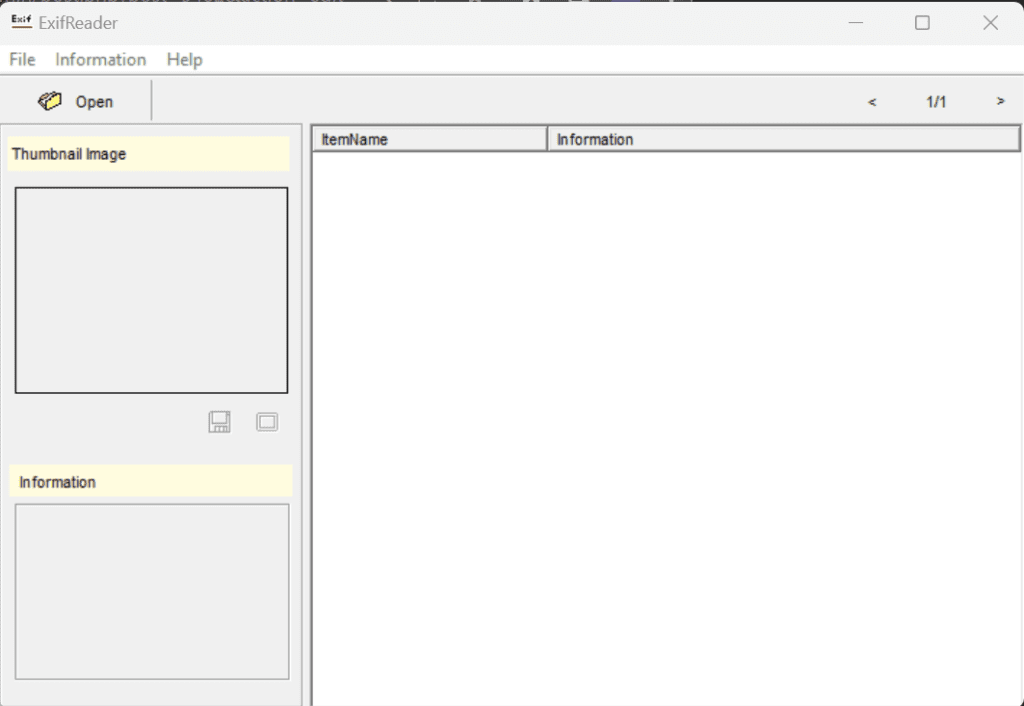Go to previous image with left arrow
Viewport: 1024px width, 706px height.
pyautogui.click(x=872, y=102)
